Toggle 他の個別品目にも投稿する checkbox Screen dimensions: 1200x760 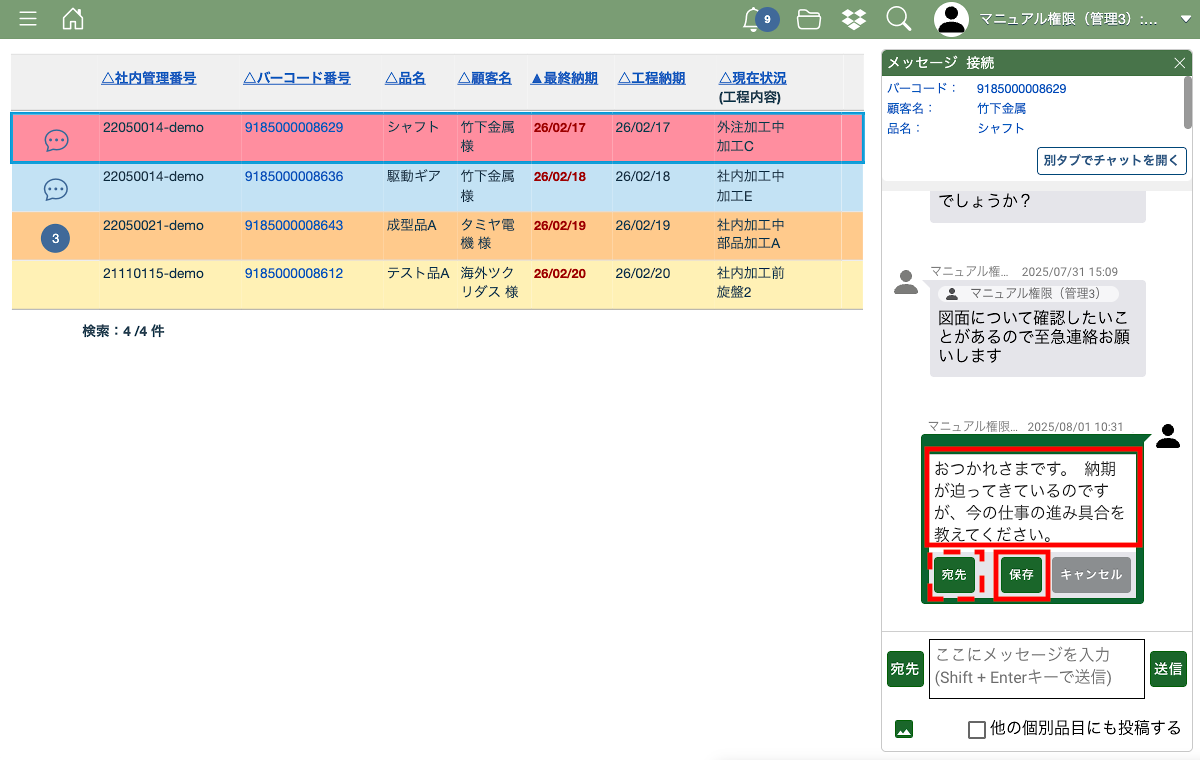(x=977, y=729)
